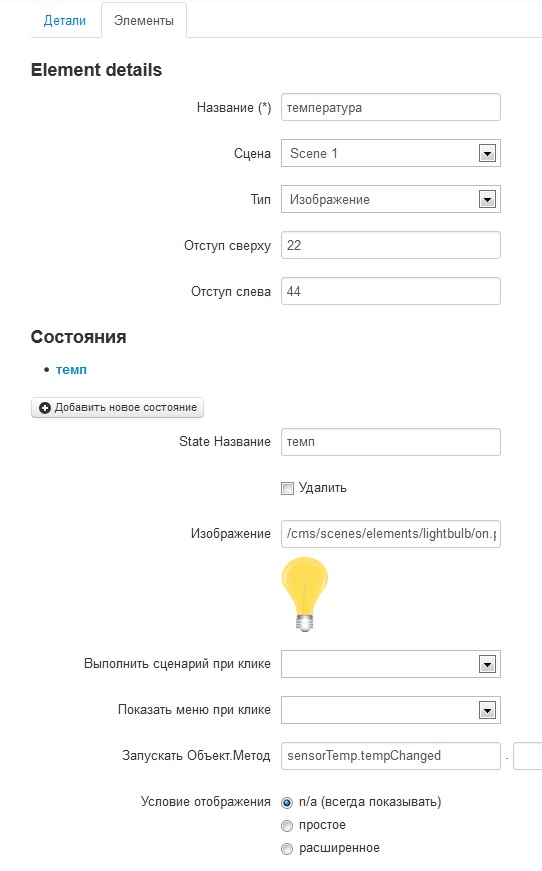Focus the Название field with температура
The image size is (542, 871).
tap(391, 107)
